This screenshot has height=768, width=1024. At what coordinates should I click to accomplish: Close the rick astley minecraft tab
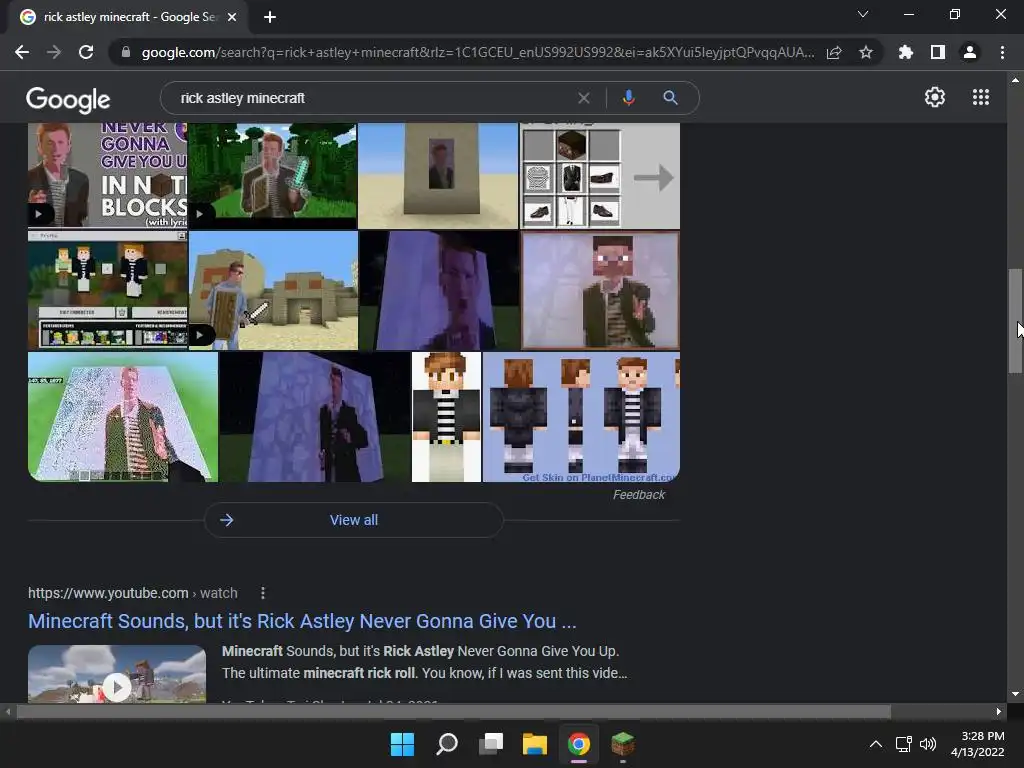(x=232, y=17)
